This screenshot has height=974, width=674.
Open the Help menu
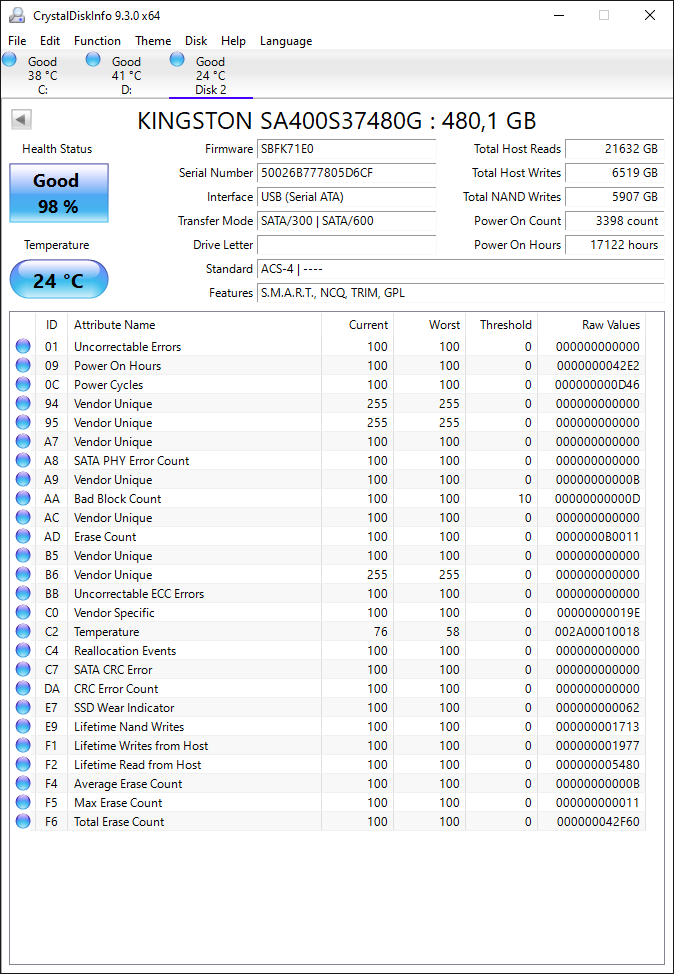tap(233, 41)
